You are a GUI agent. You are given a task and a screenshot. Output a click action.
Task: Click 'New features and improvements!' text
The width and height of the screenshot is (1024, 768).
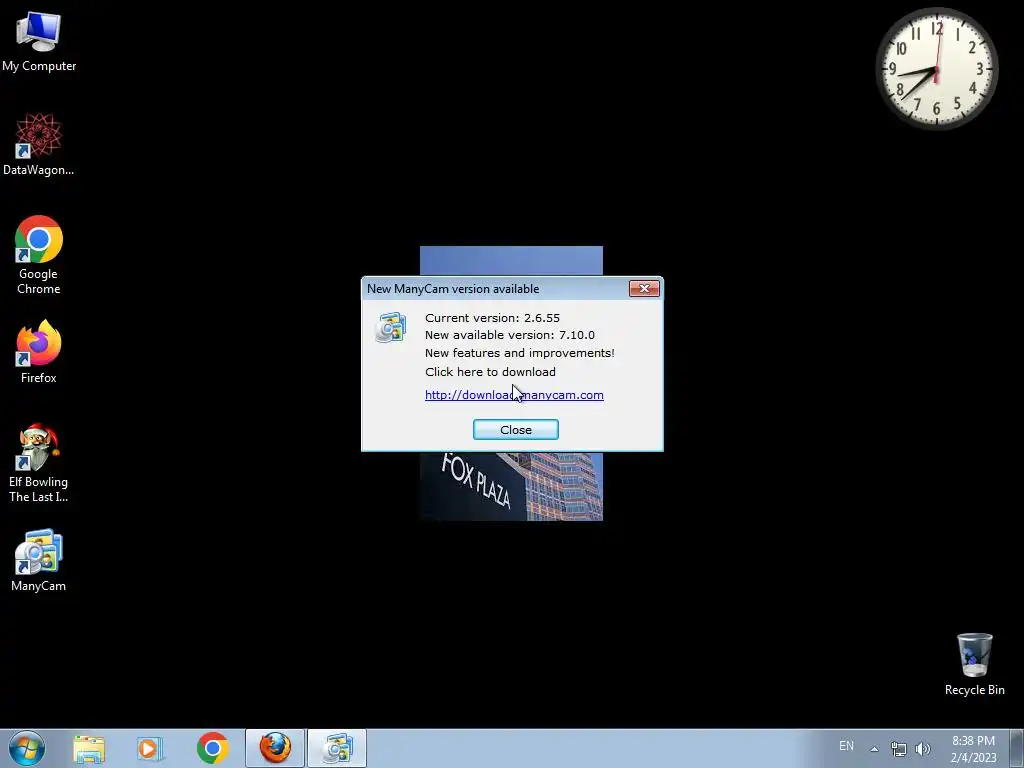[x=519, y=353]
